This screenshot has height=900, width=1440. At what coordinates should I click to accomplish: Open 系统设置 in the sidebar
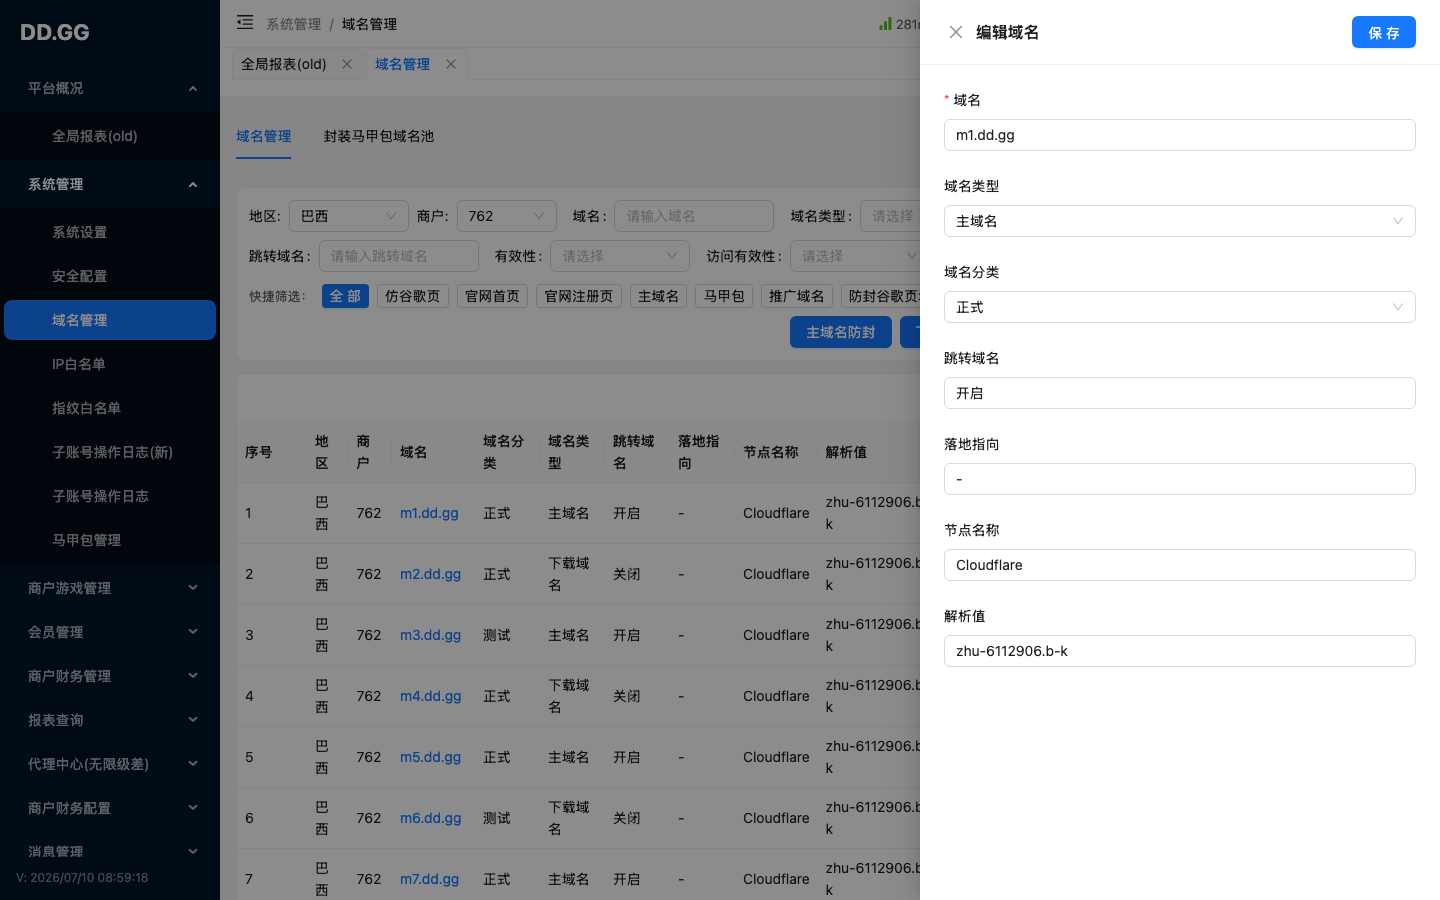110,232
